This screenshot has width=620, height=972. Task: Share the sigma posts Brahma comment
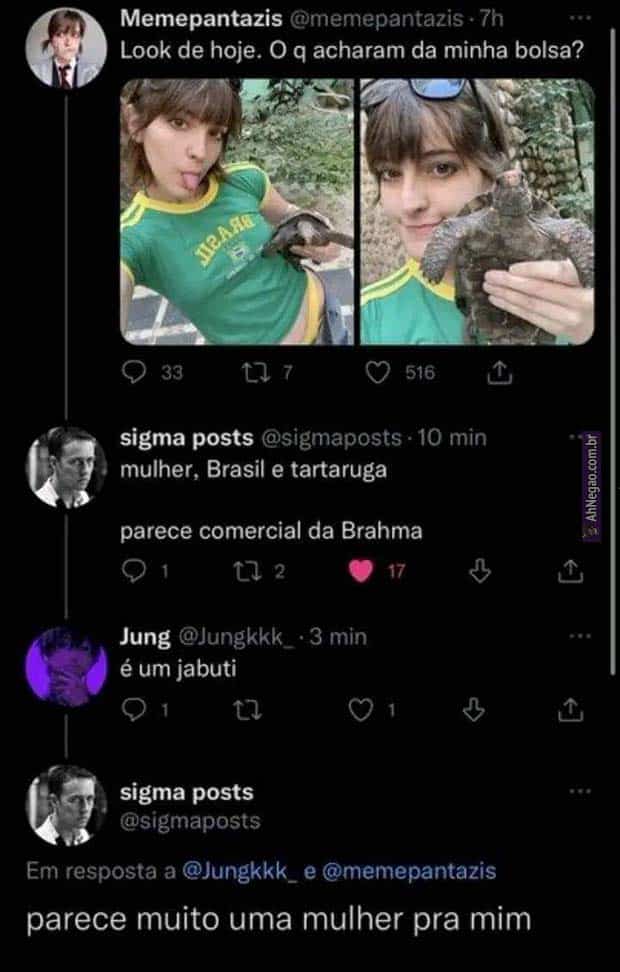point(568,570)
